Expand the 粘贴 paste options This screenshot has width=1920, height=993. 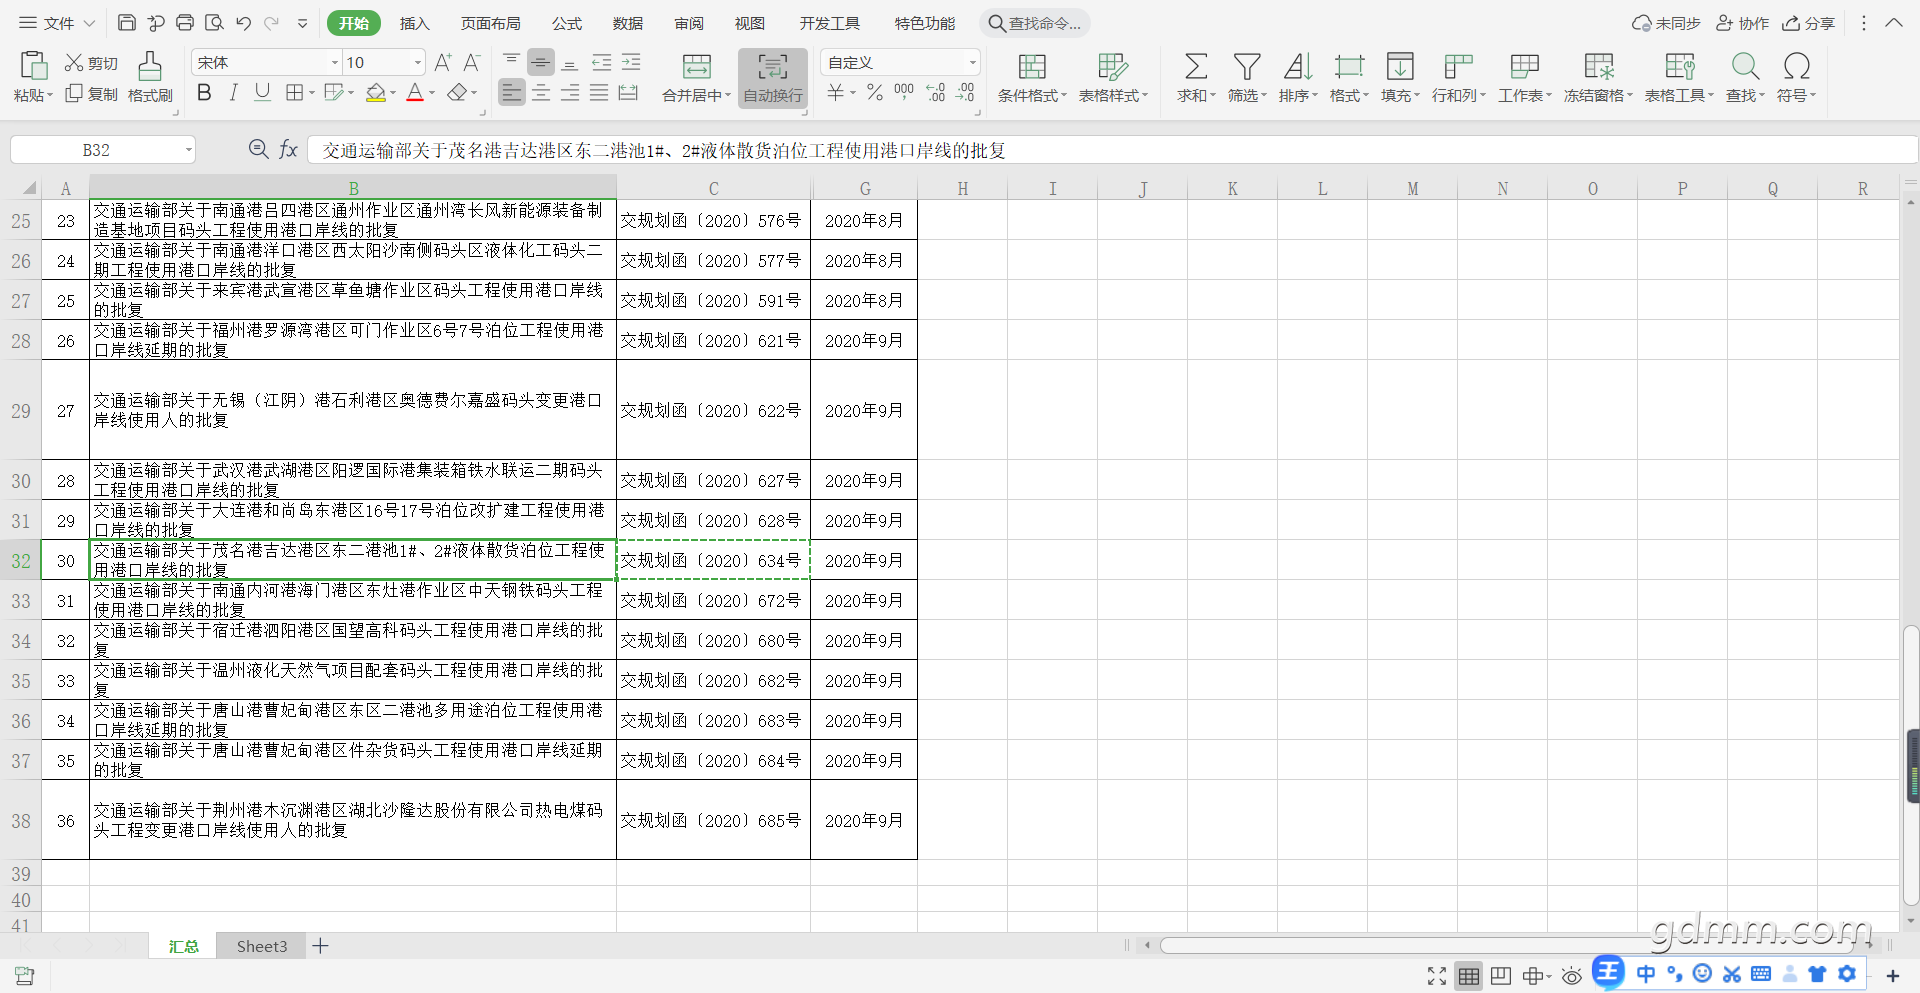point(33,95)
